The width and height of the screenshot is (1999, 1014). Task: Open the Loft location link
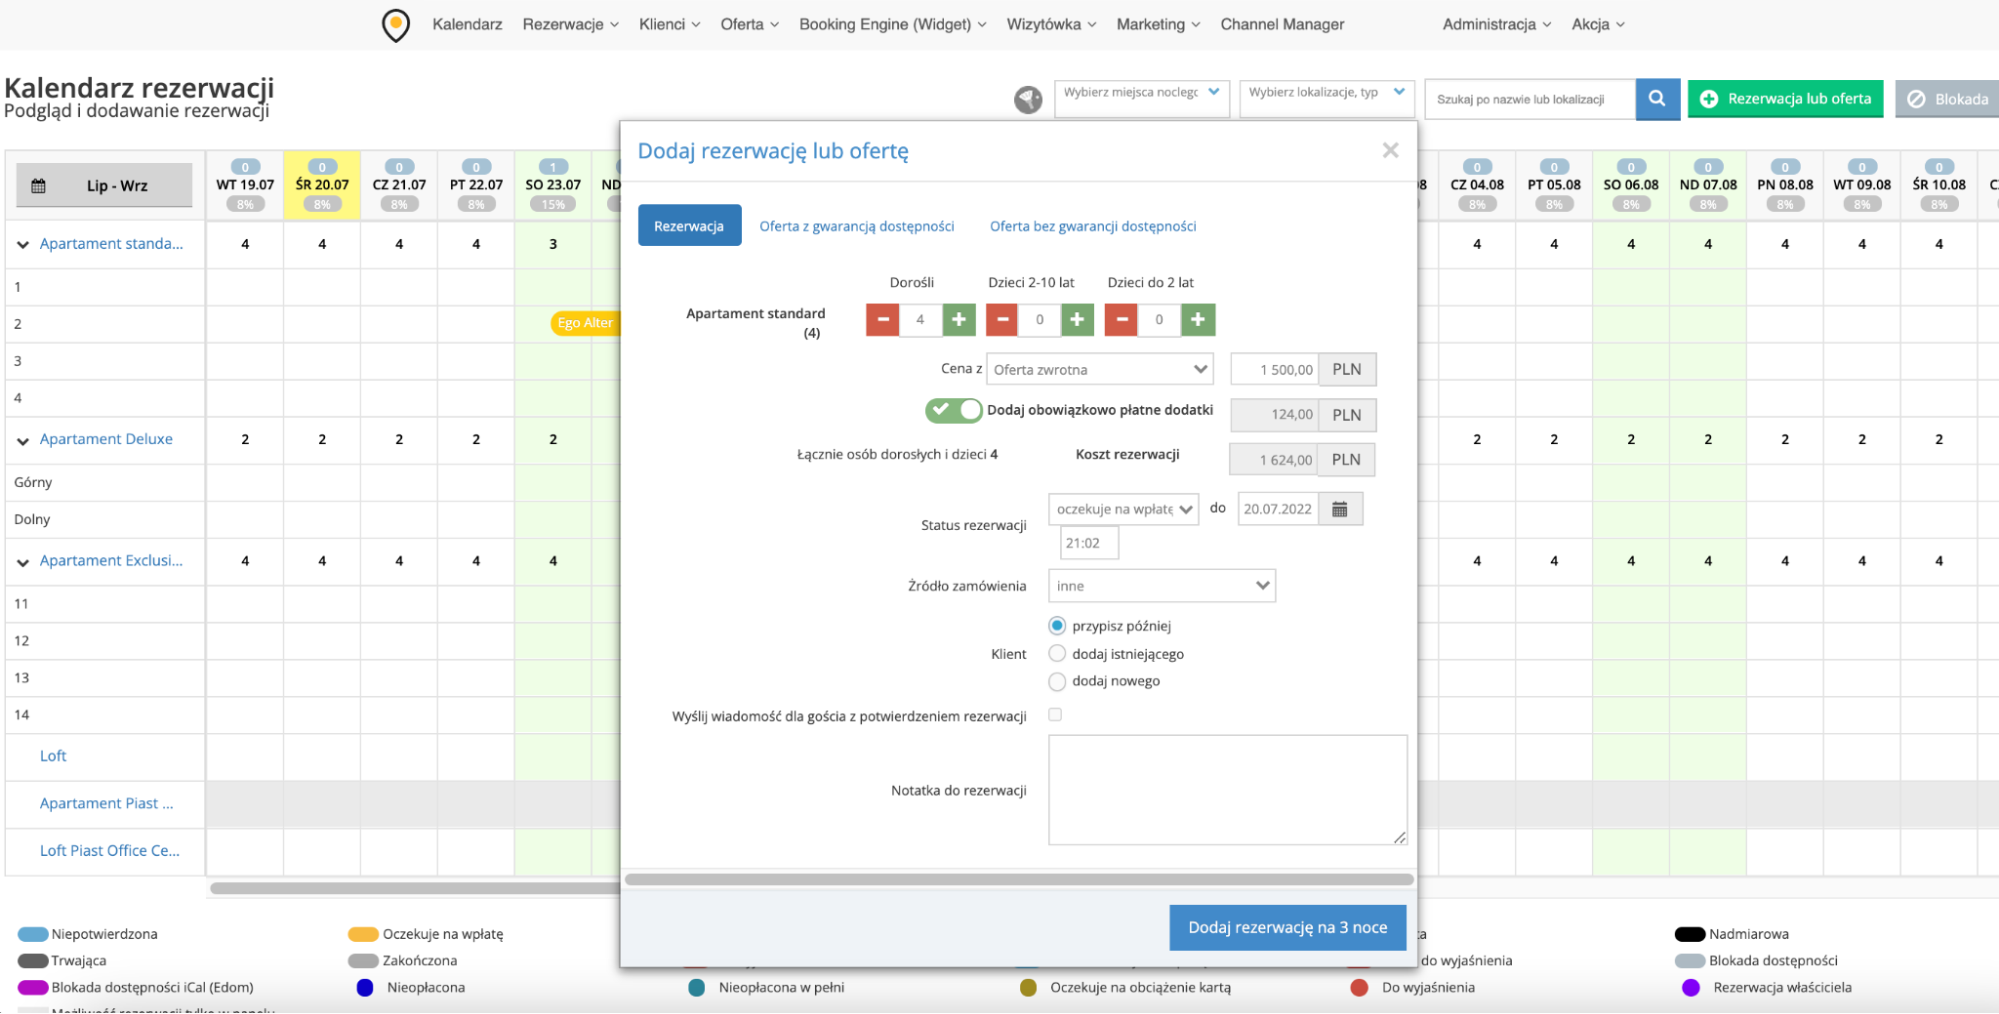pos(53,756)
